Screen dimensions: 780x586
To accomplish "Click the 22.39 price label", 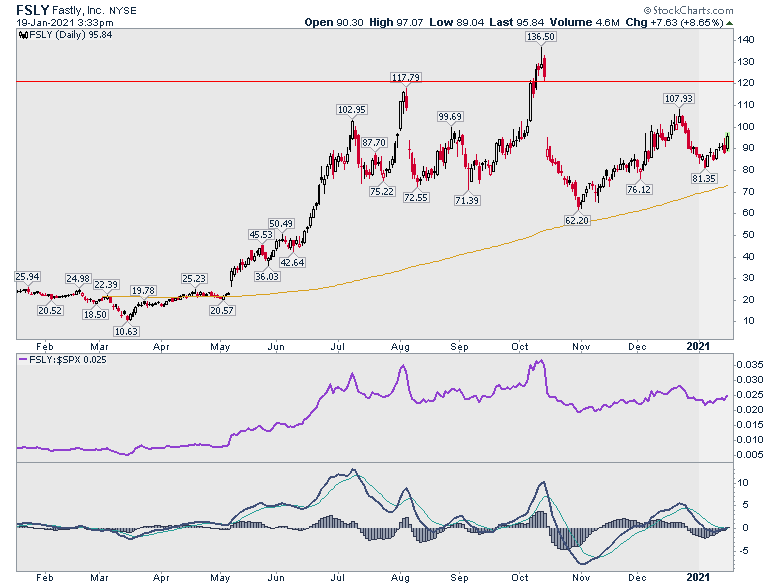I will tap(106, 285).
